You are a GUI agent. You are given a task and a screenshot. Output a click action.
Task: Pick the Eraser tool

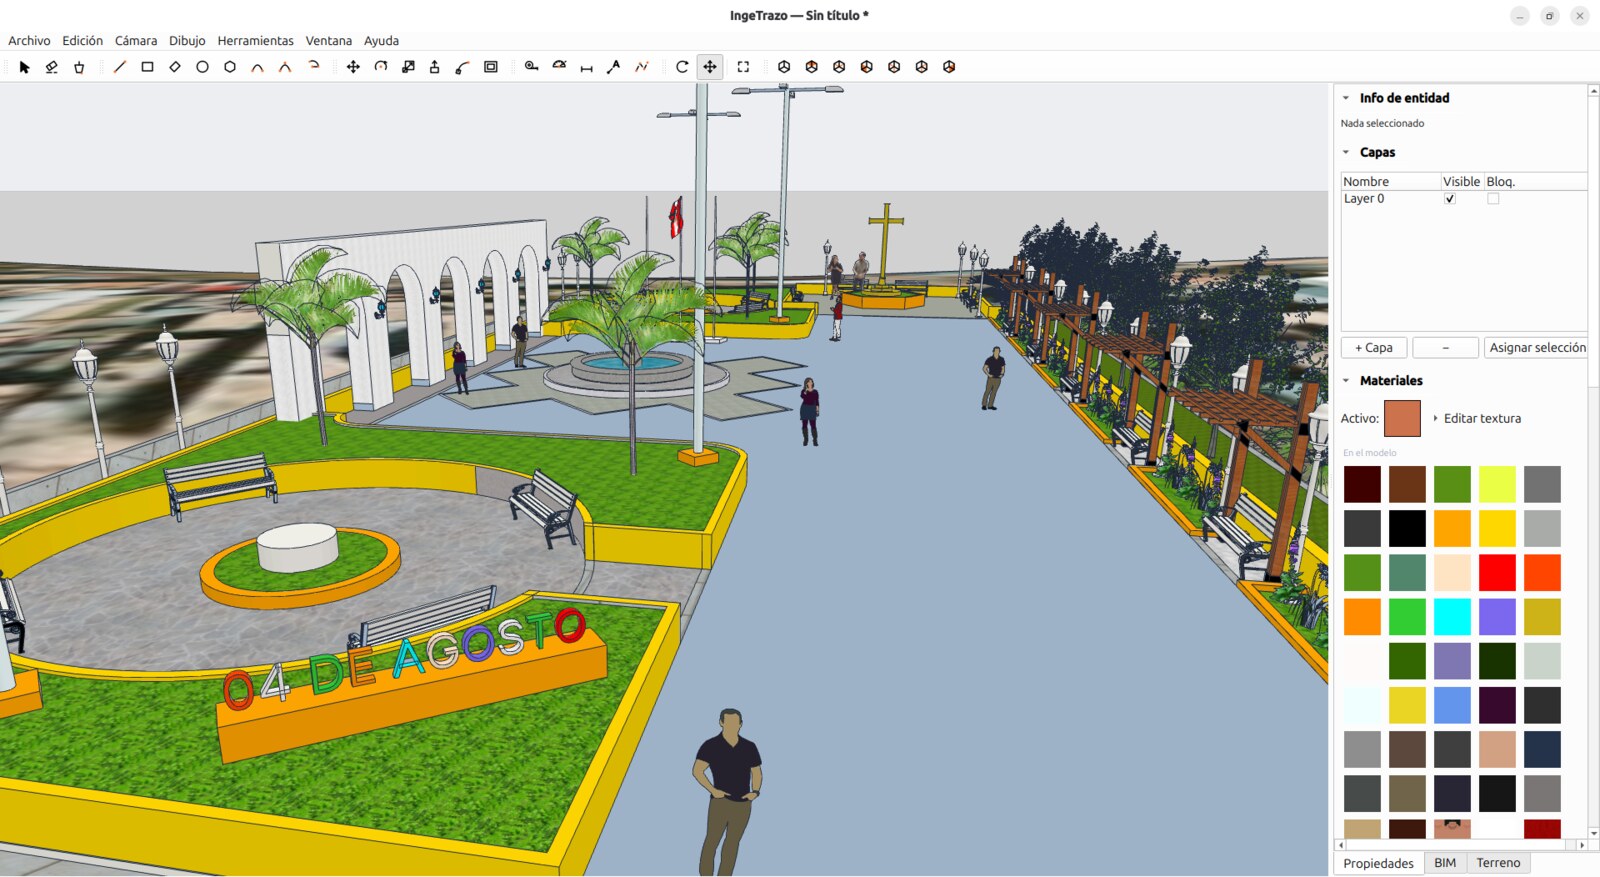click(52, 67)
